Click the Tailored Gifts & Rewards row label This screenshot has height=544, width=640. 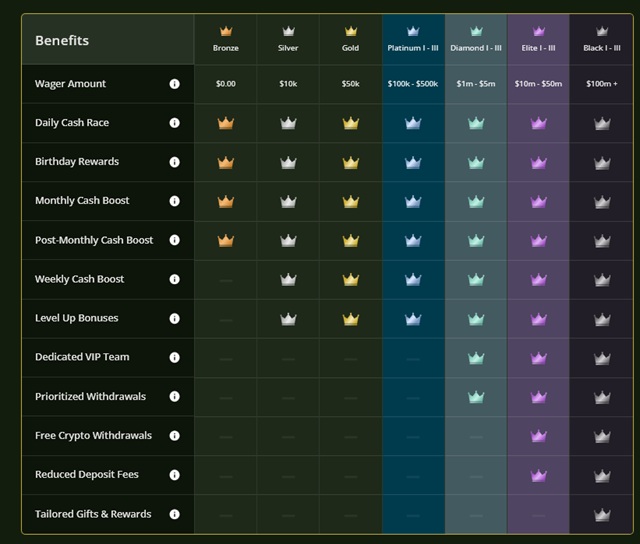coord(93,514)
